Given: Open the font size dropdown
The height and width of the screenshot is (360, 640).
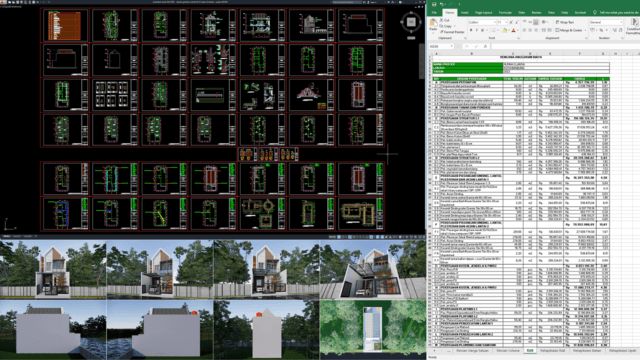Looking at the screenshot, I should click(x=506, y=22).
